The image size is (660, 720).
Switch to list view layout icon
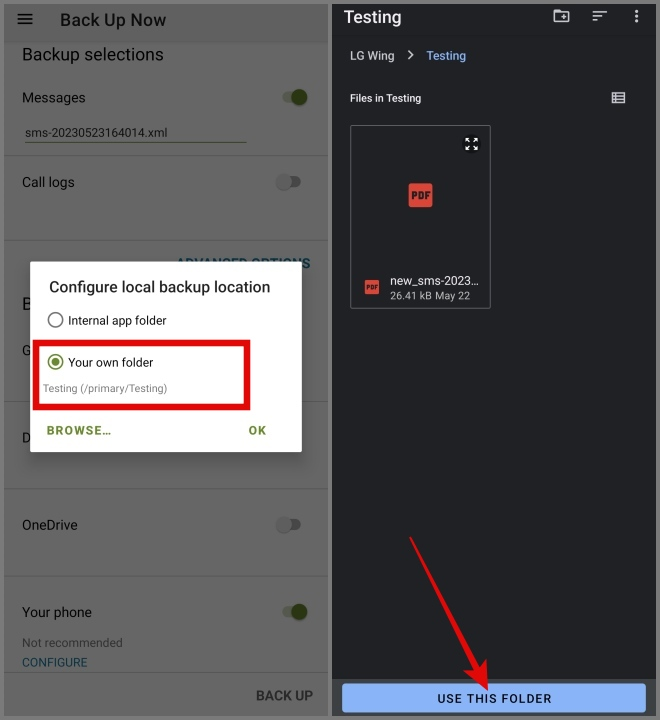coord(618,98)
